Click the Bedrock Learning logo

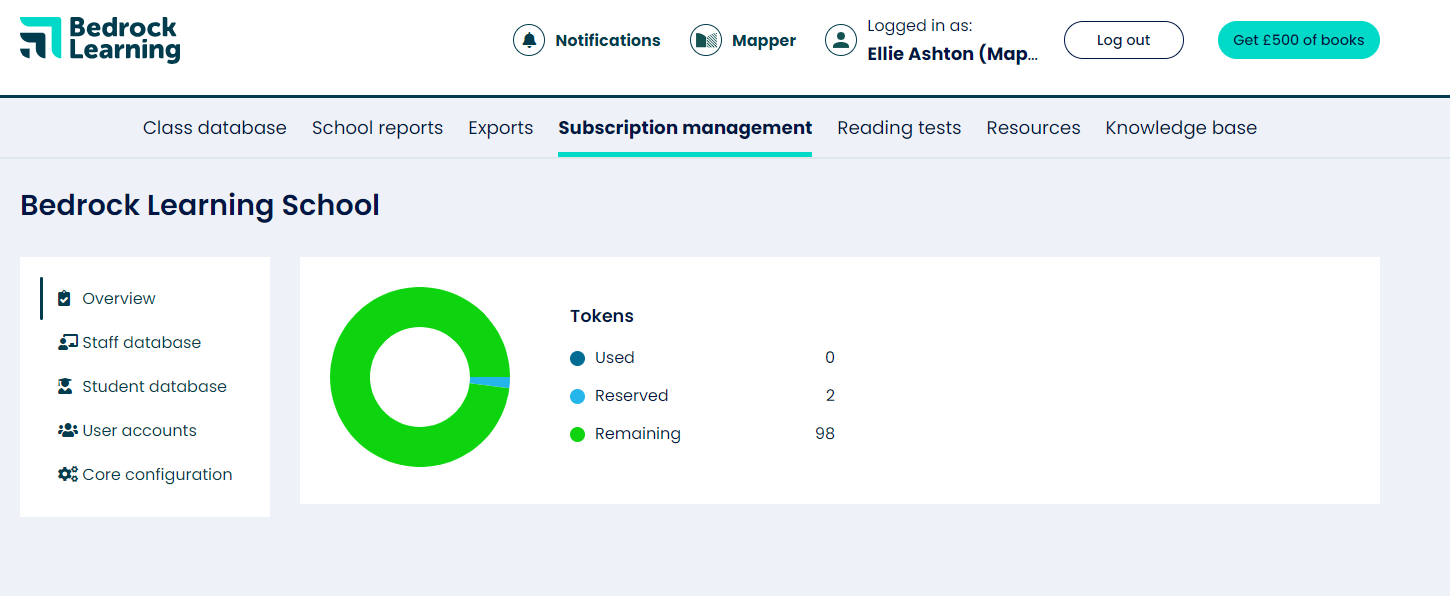(x=99, y=40)
